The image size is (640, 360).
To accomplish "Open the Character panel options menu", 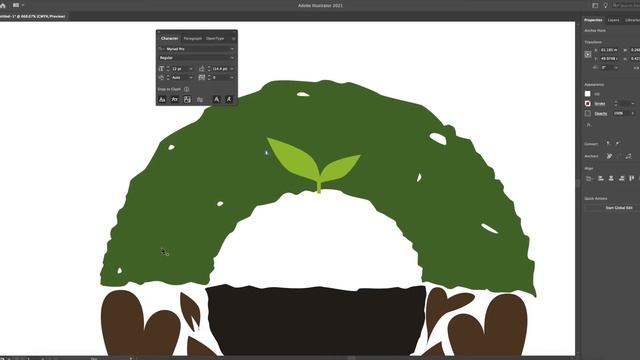I will (233, 38).
